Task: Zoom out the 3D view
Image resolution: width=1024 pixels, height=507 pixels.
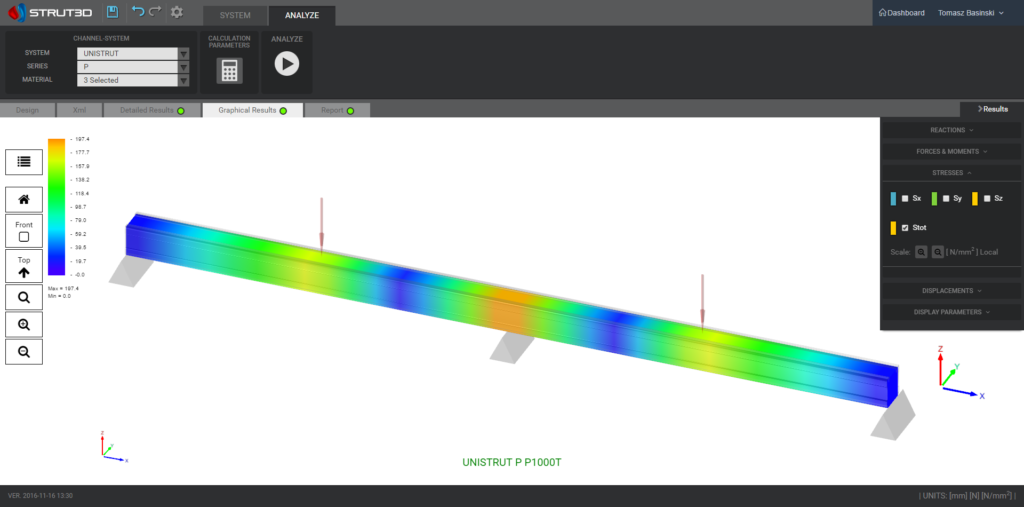Action: point(24,352)
